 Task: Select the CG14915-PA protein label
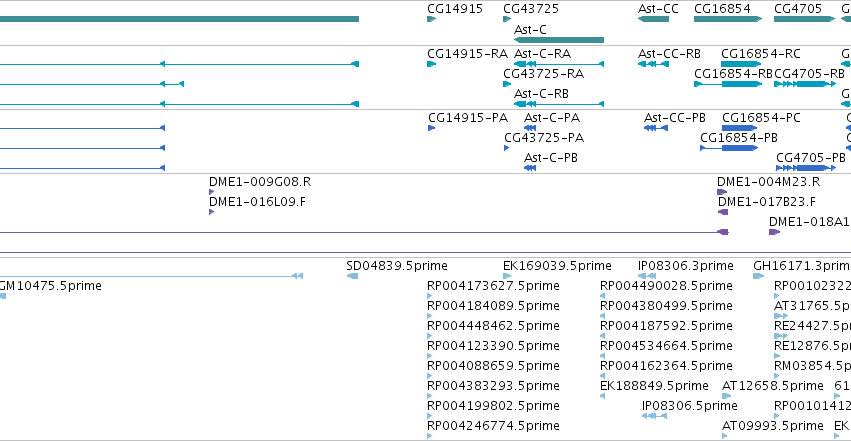[468, 118]
